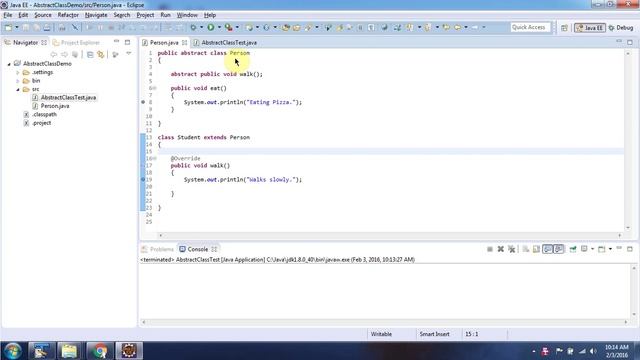Viewport: 640px width, 360px height.
Task: Click the Quick Access search field
Action: [530, 27]
